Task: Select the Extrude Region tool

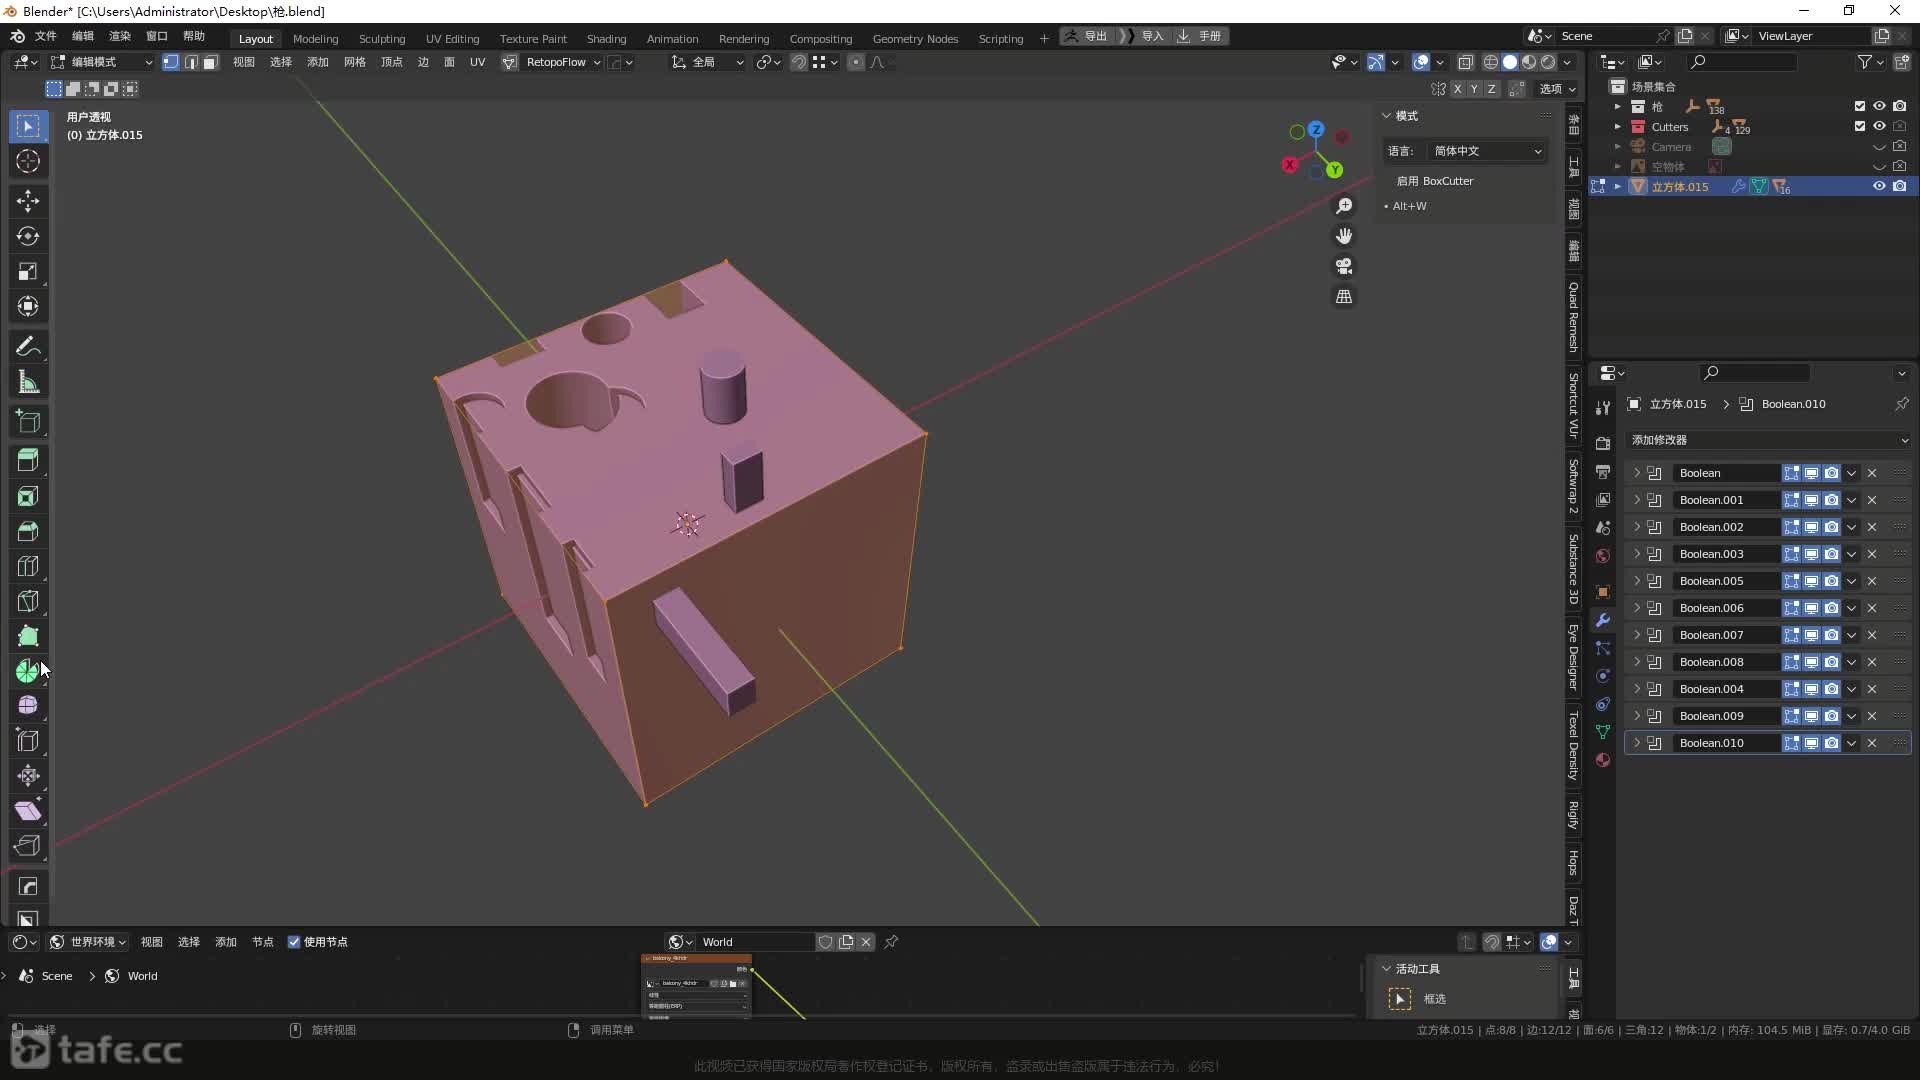Action: (x=28, y=461)
